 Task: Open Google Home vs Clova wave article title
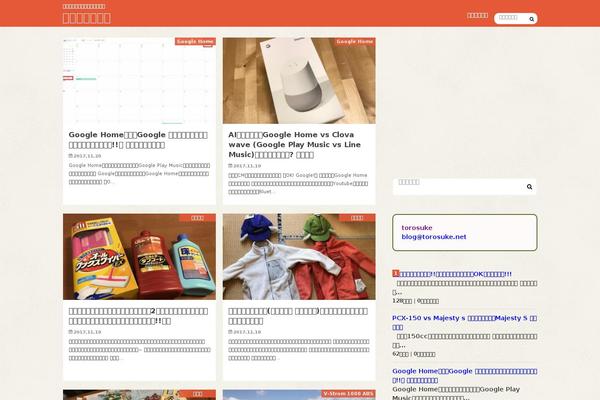[295, 145]
